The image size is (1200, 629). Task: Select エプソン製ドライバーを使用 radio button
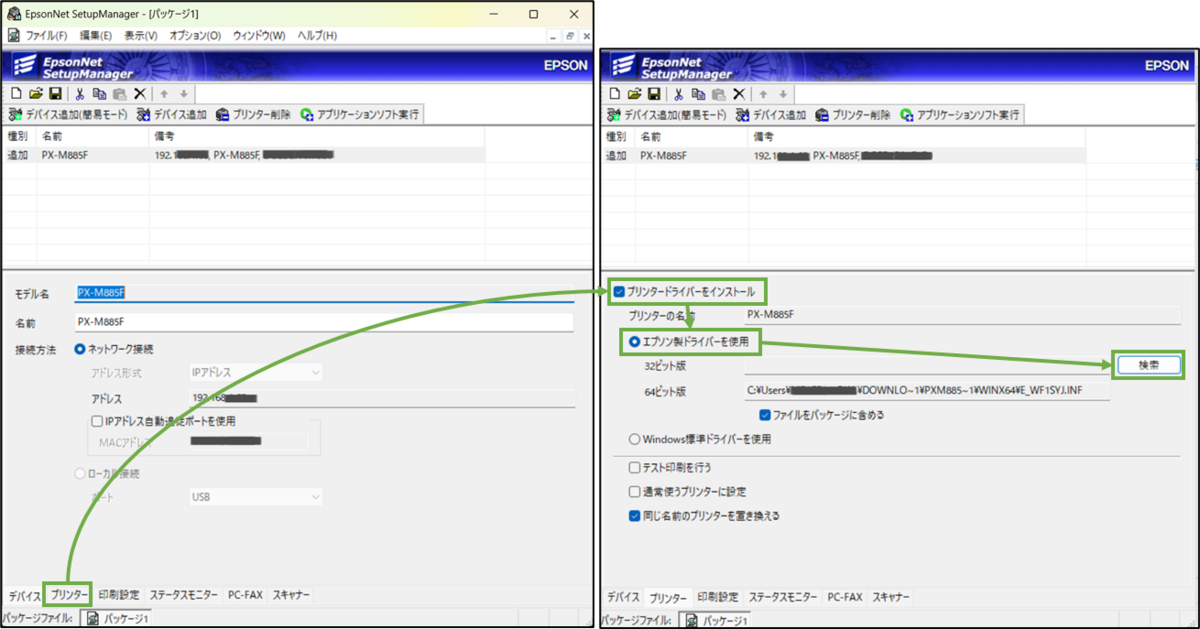click(634, 342)
